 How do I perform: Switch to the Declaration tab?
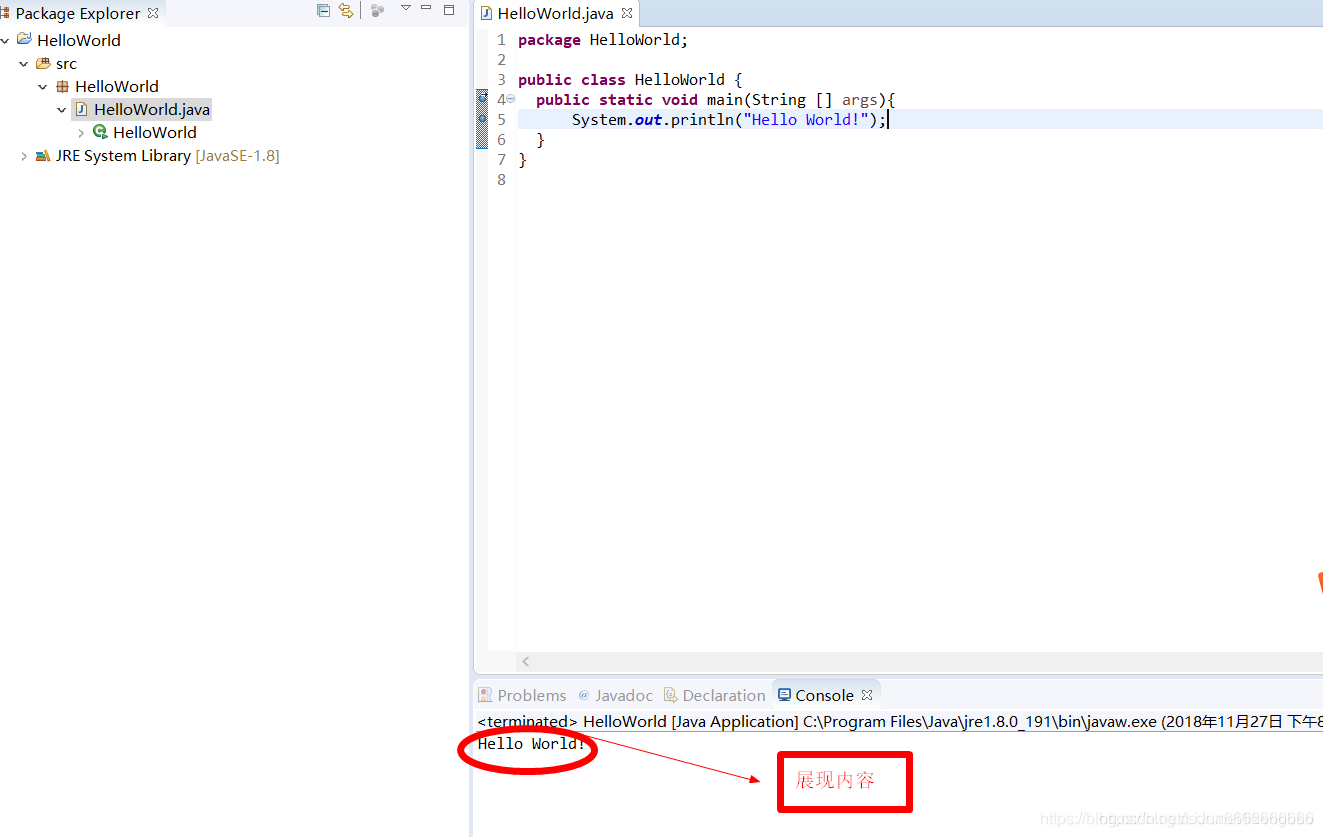click(x=714, y=695)
